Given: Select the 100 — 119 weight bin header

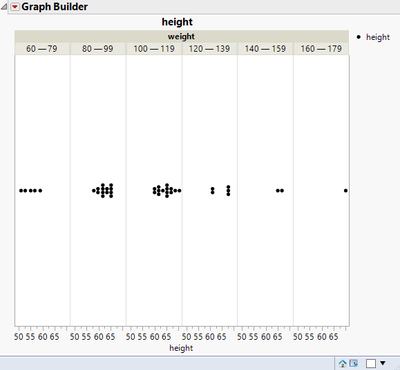Looking at the screenshot, I should coord(154,49).
